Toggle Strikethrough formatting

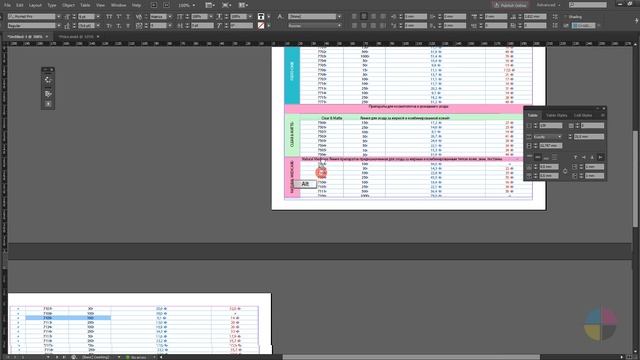(128, 26)
